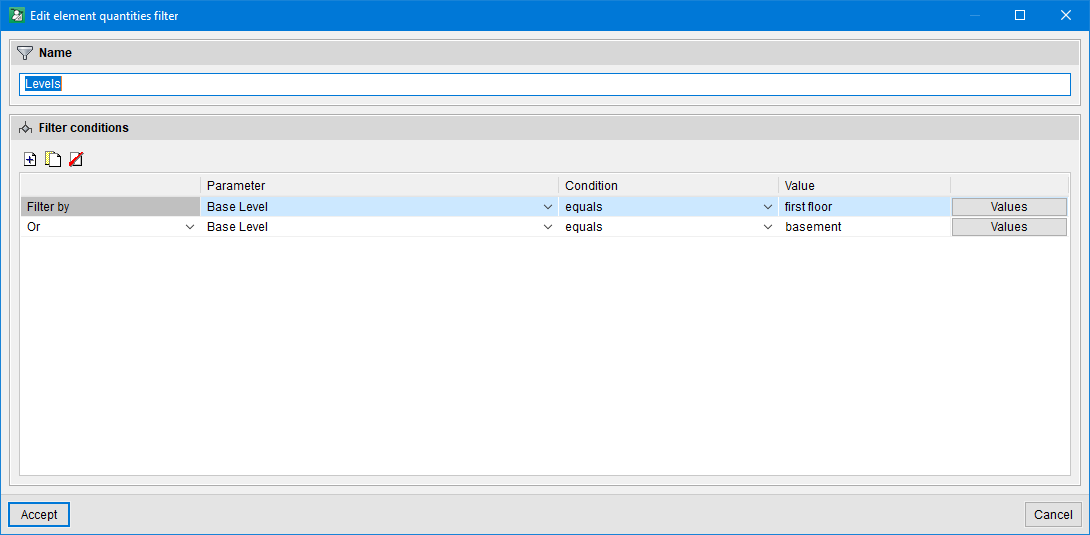Click the funnel icon beside Name
This screenshot has width=1090, height=535.
[x=25, y=53]
